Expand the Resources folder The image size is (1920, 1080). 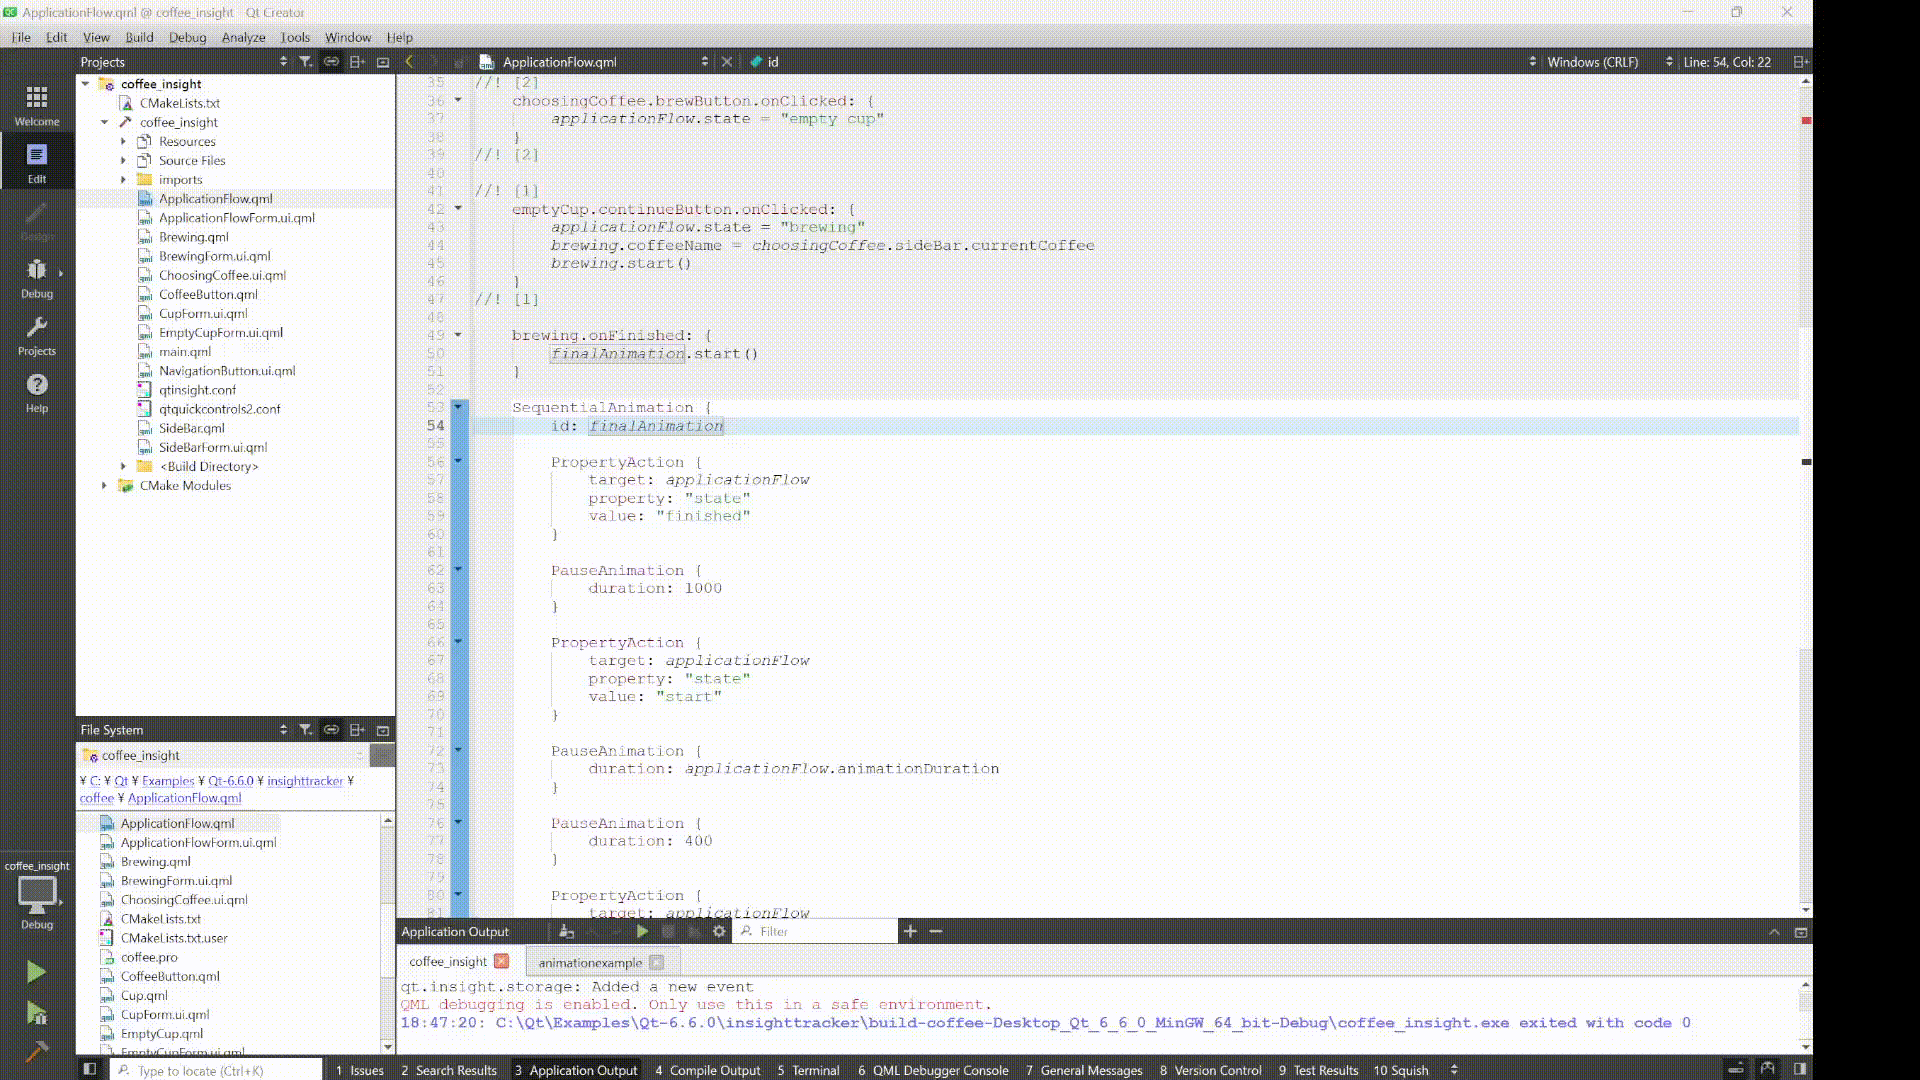point(123,141)
